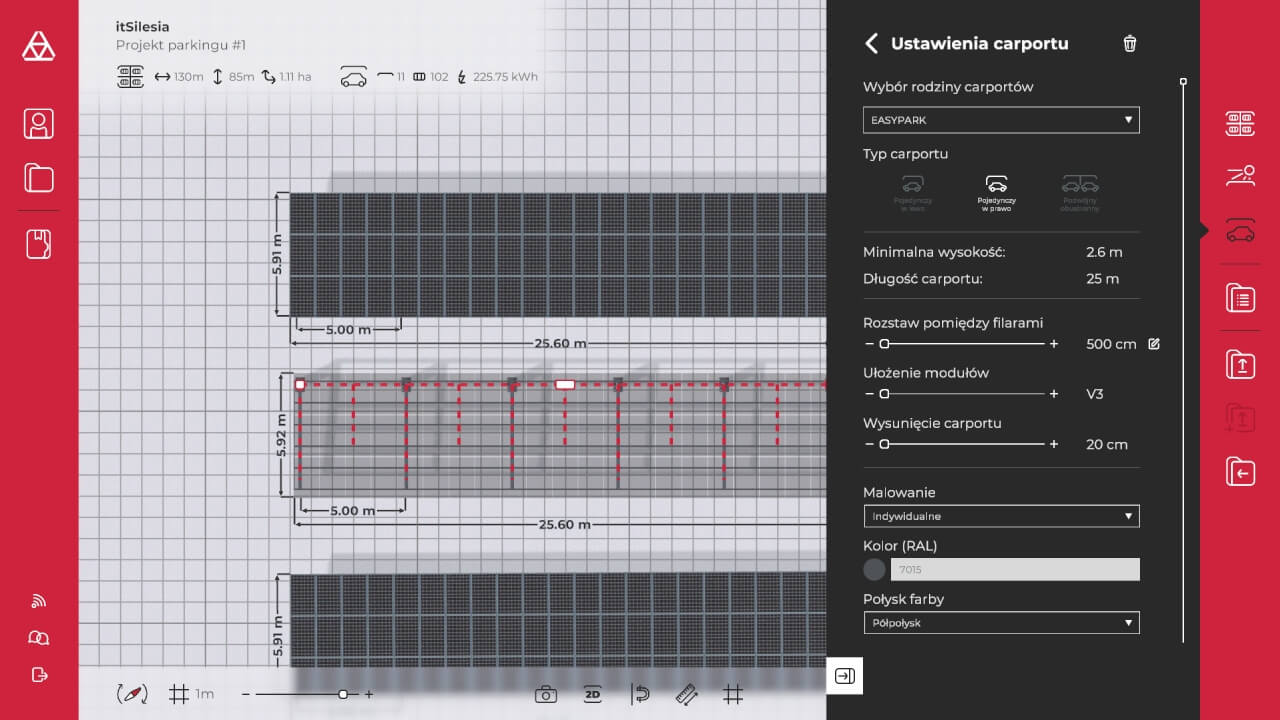Image resolution: width=1280 pixels, height=720 pixels.
Task: Toggle the 2D view mode
Action: [x=592, y=694]
